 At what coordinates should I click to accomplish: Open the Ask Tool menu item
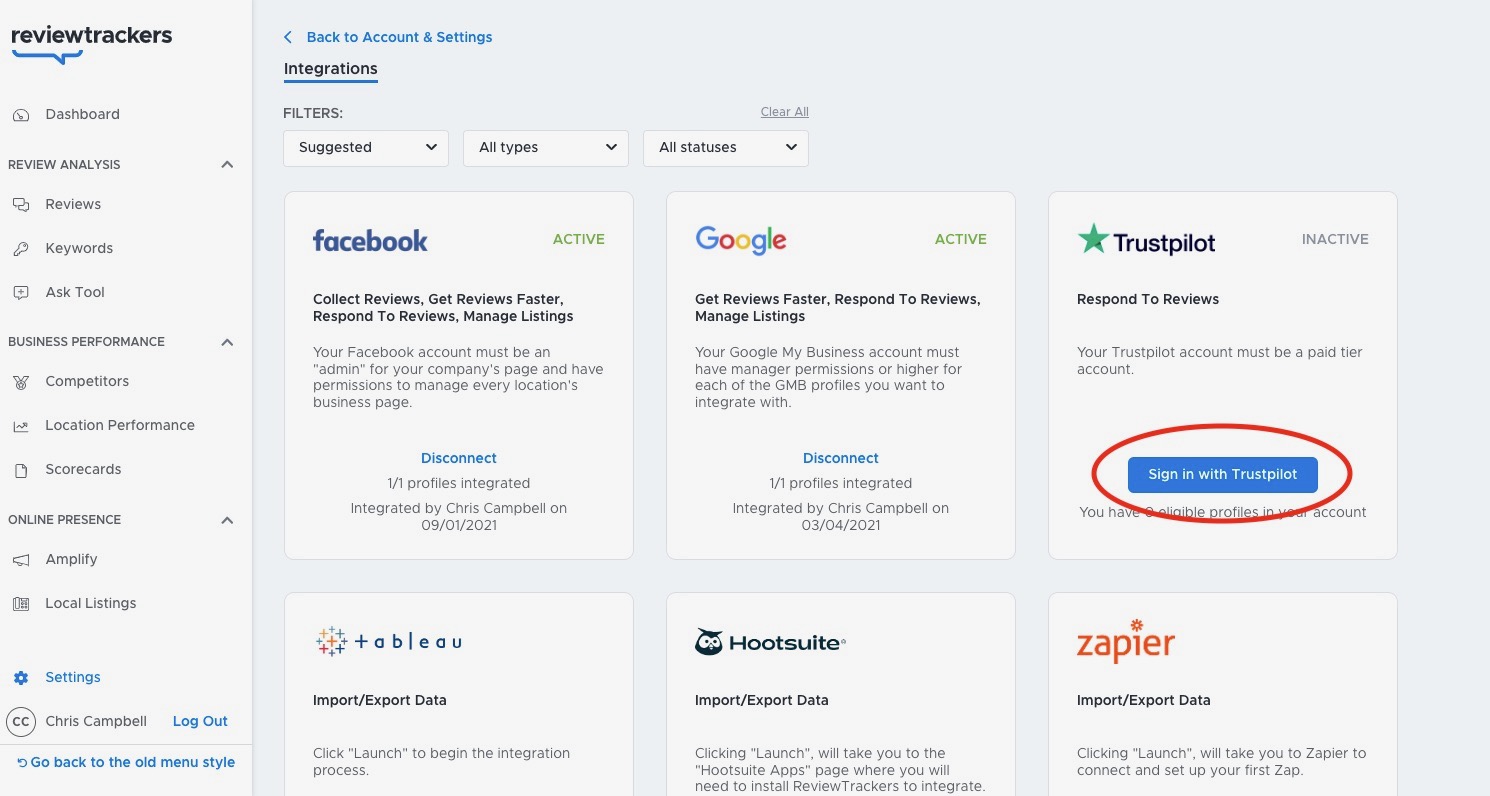coord(75,292)
